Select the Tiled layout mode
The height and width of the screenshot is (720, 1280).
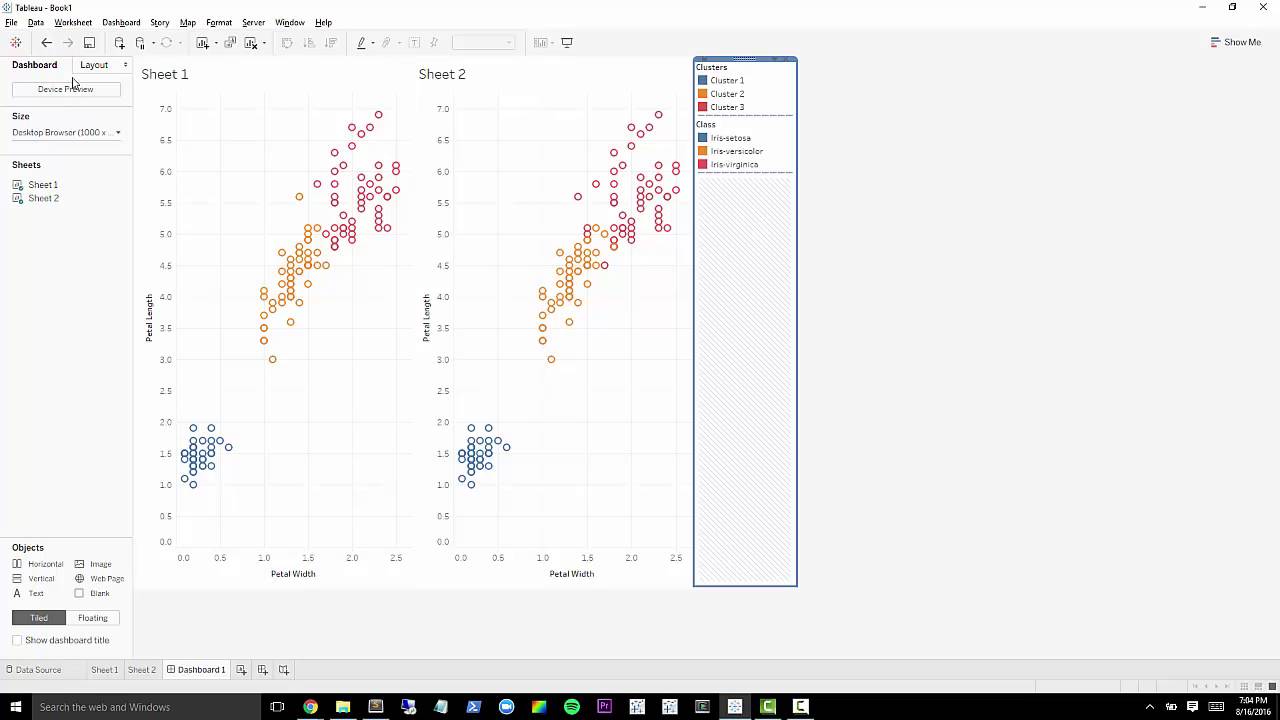tap(39, 618)
